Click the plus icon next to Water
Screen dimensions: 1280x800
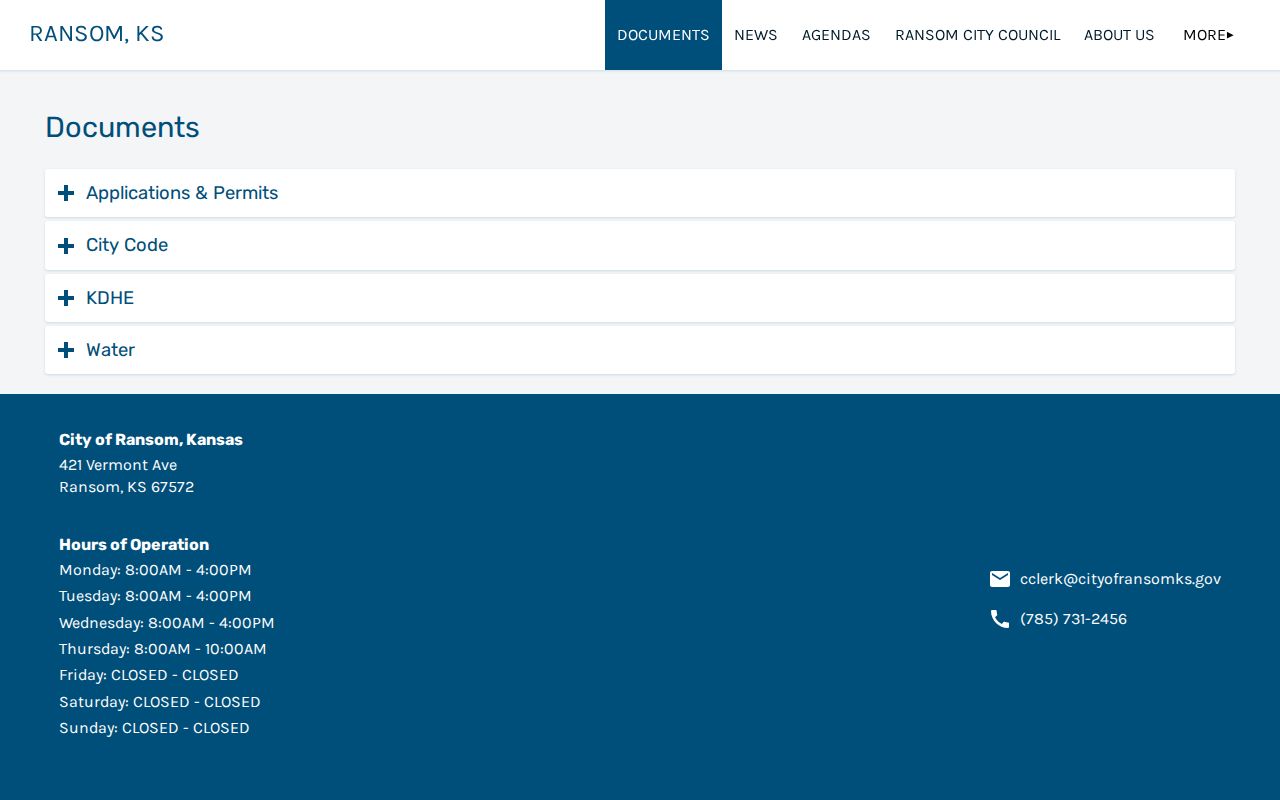click(66, 350)
